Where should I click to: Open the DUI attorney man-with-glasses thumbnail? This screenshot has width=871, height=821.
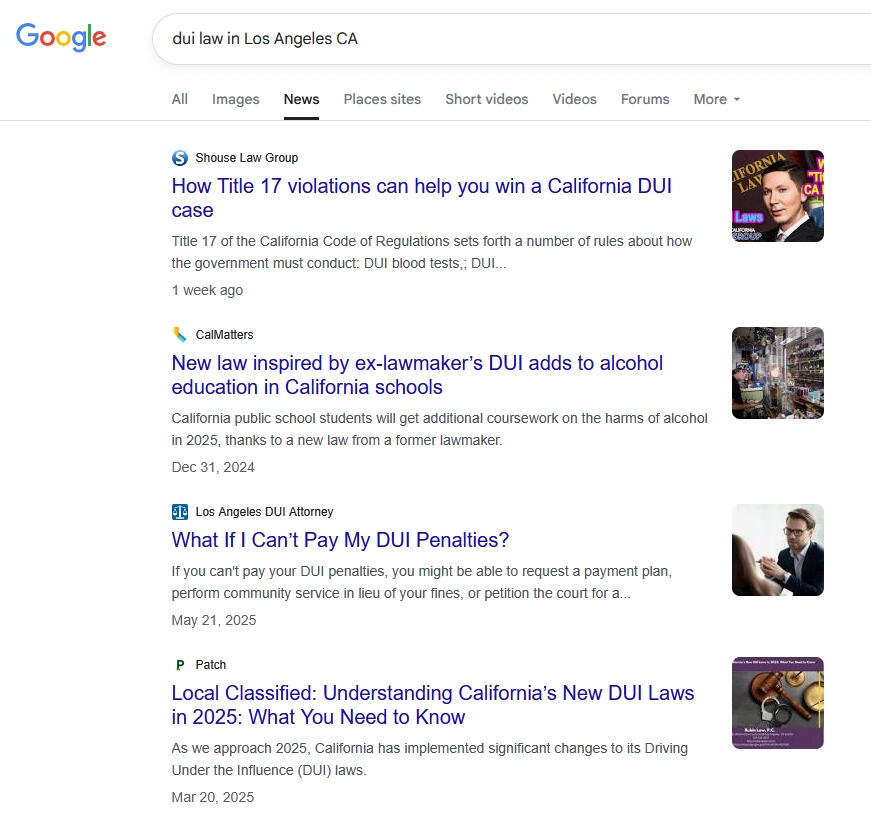point(778,550)
